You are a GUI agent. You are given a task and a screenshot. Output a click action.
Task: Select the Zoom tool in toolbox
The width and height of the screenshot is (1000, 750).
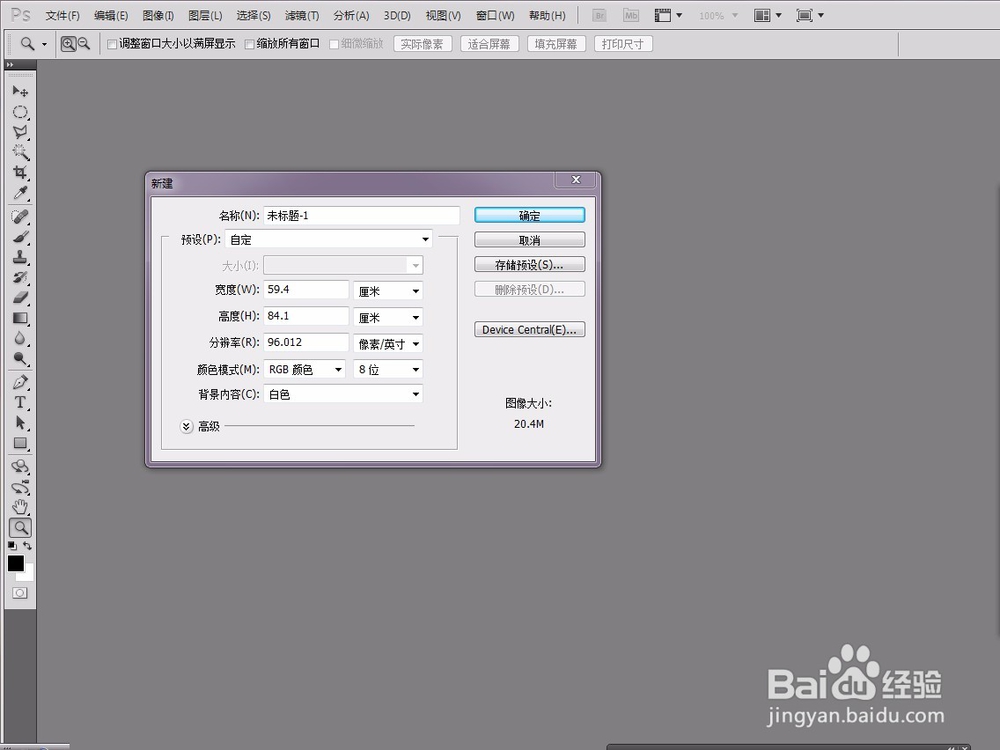pyautogui.click(x=20, y=528)
